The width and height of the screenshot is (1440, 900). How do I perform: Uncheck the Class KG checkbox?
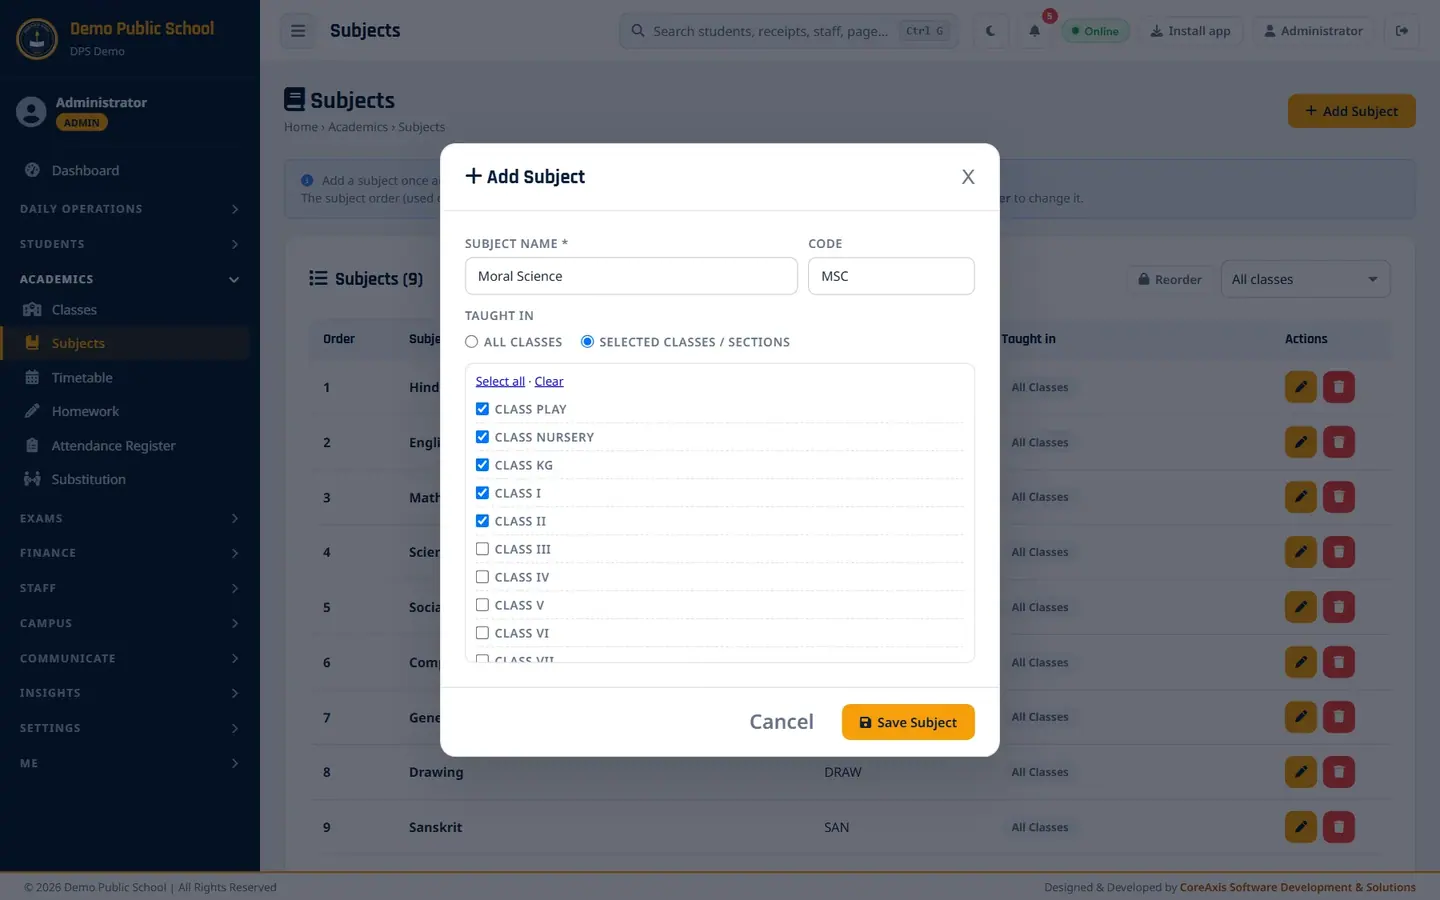482,465
